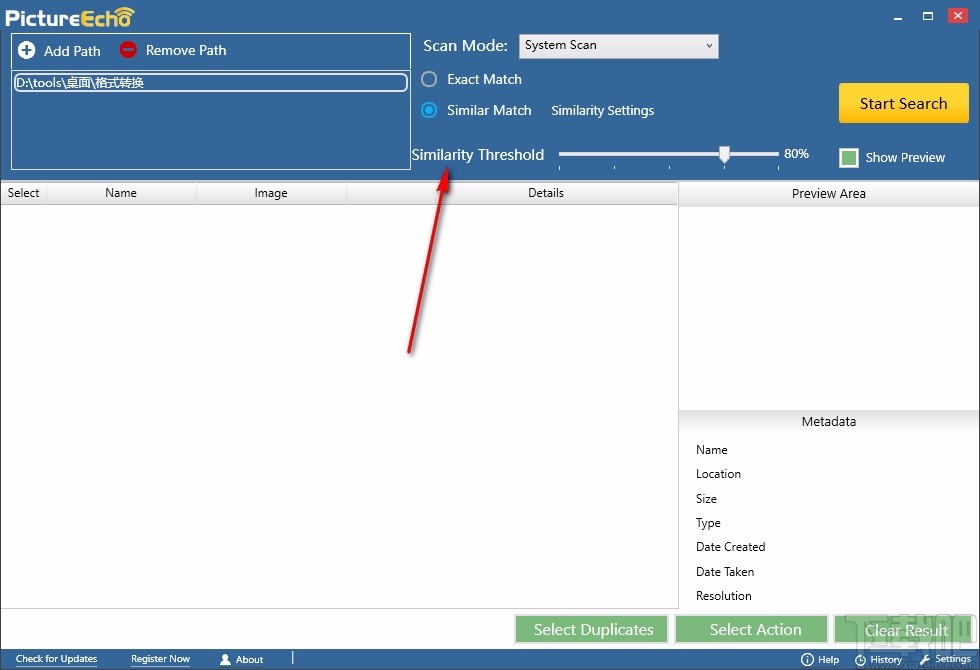Screen dimensions: 980x670
Task: Open the Scan Mode dropdown
Action: click(x=618, y=46)
